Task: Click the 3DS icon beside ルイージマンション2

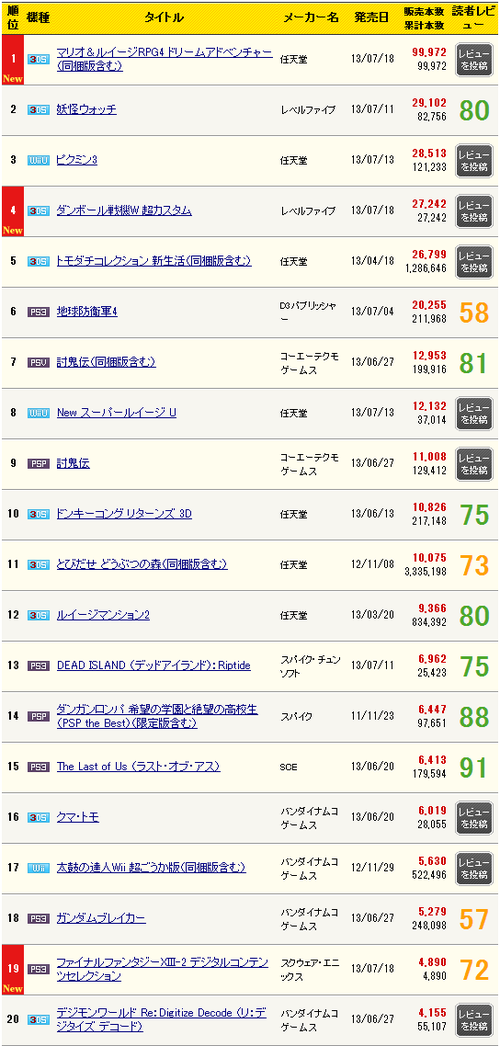Action: [38, 615]
